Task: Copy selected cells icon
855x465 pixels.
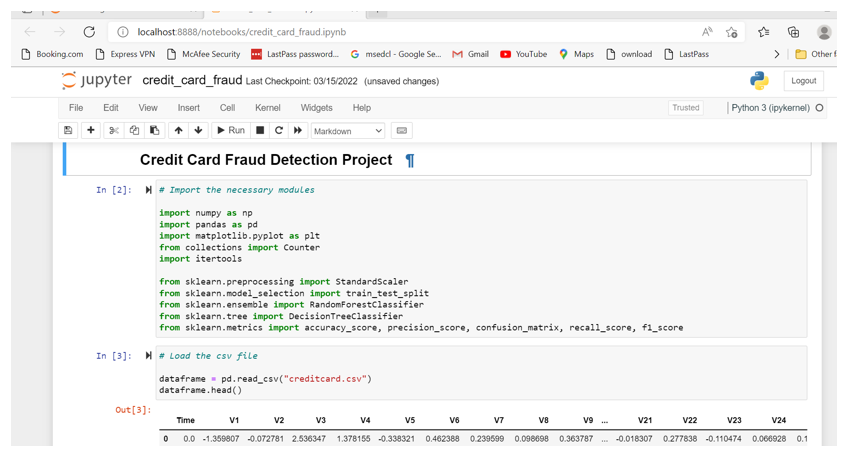Action: point(134,130)
